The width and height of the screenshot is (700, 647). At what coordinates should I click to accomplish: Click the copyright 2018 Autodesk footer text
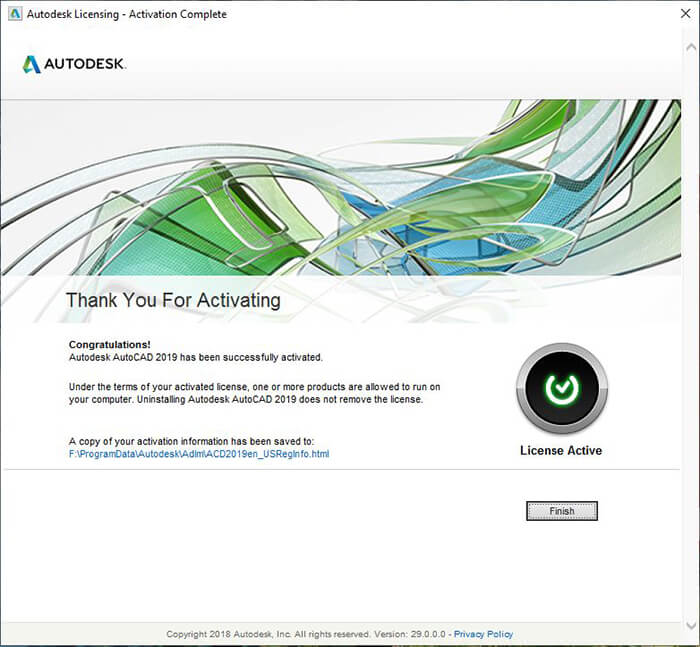click(306, 634)
